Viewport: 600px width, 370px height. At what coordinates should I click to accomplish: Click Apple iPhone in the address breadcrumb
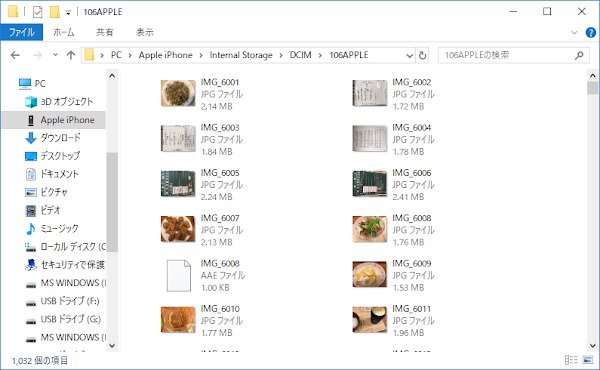165,55
